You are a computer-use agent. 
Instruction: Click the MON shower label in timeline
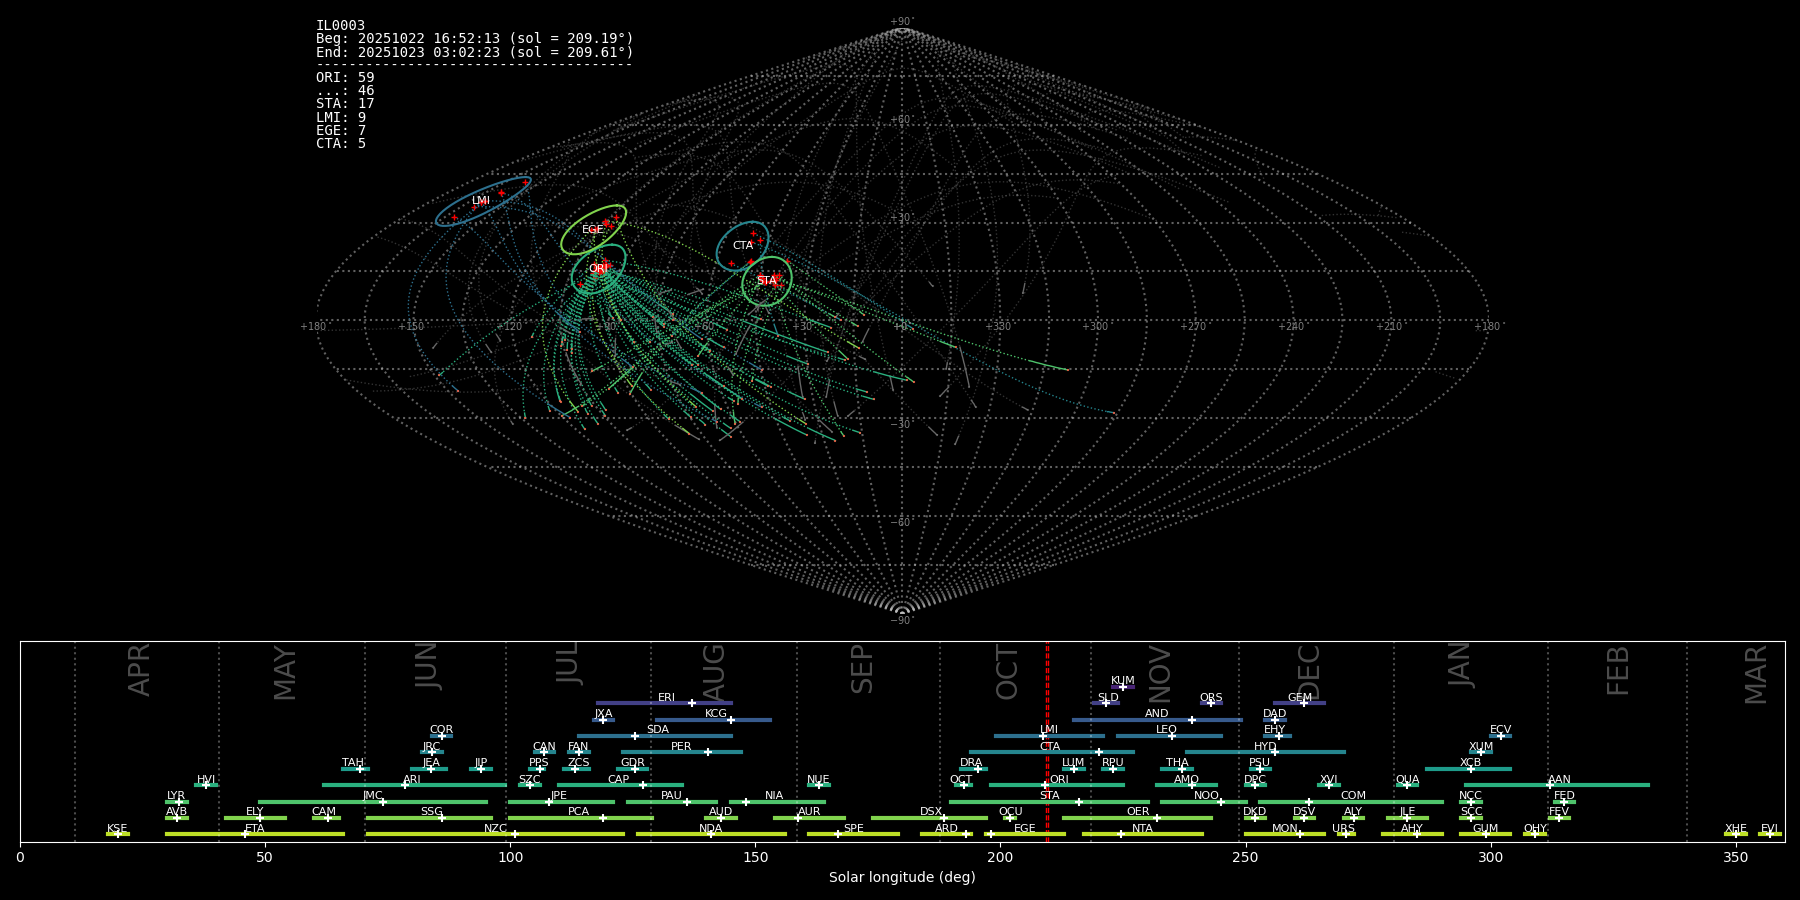coord(1284,829)
